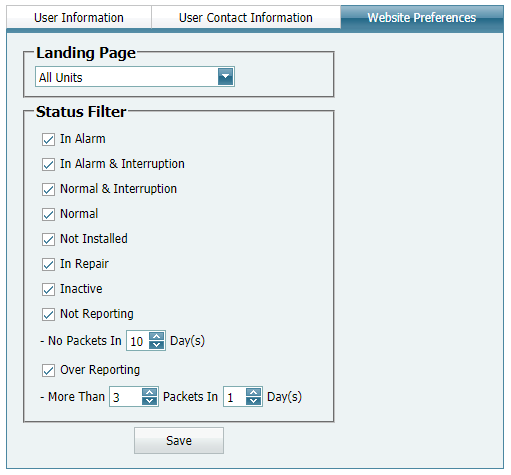Save the website preferences
The height and width of the screenshot is (475, 511).
pyautogui.click(x=179, y=440)
